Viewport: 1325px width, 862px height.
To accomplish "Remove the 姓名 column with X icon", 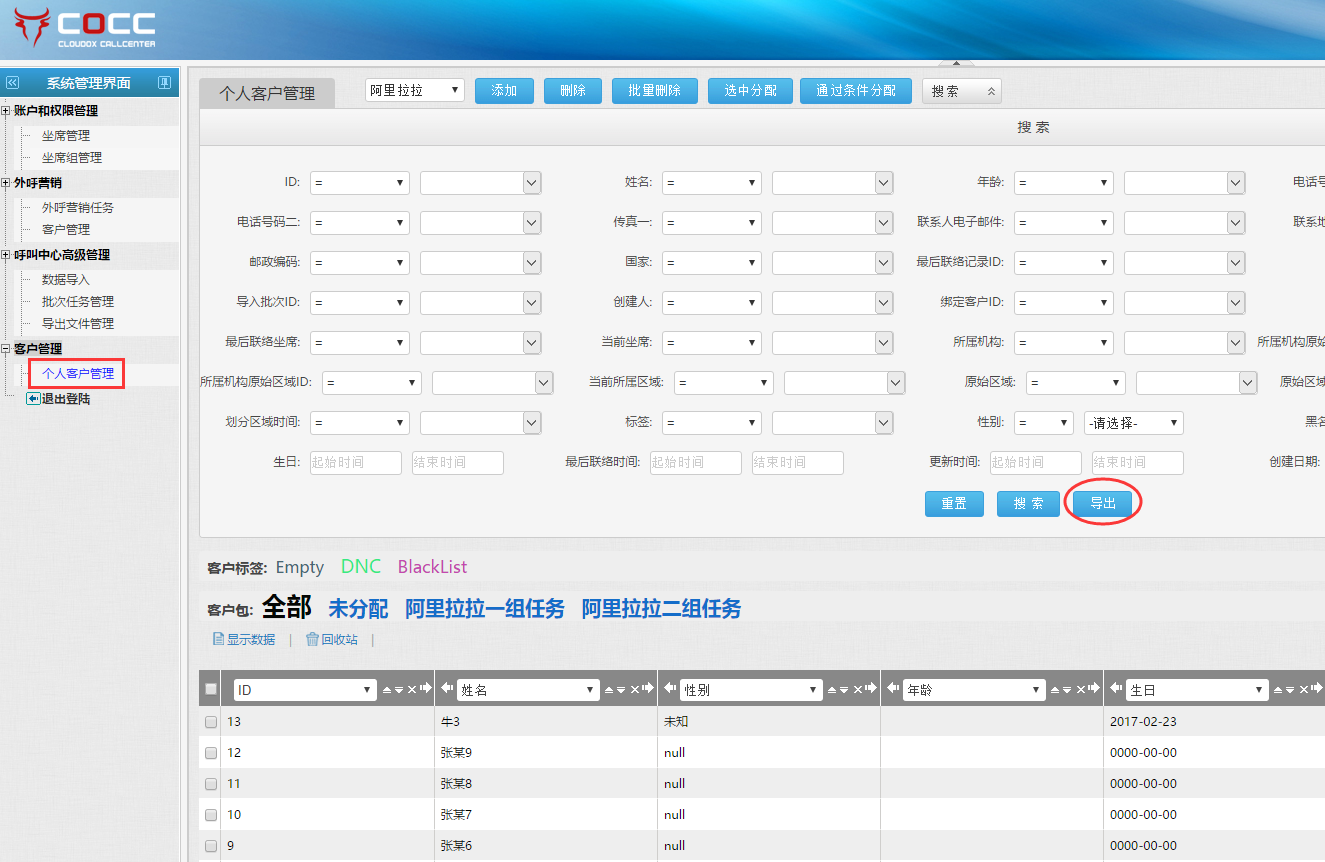I will pos(634,690).
